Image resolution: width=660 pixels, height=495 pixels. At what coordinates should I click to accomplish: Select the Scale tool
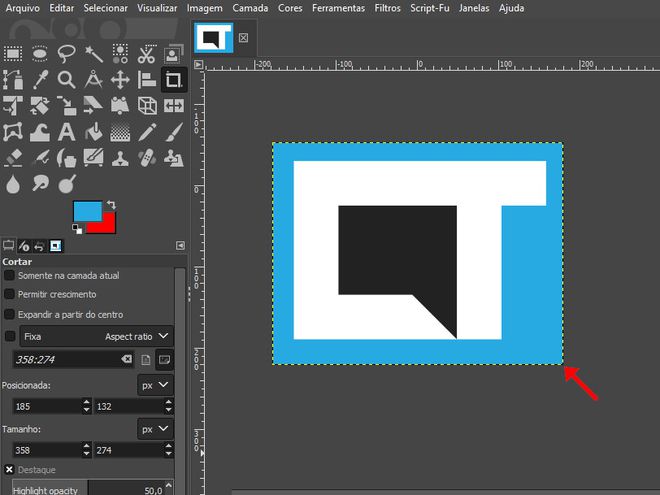coord(67,106)
